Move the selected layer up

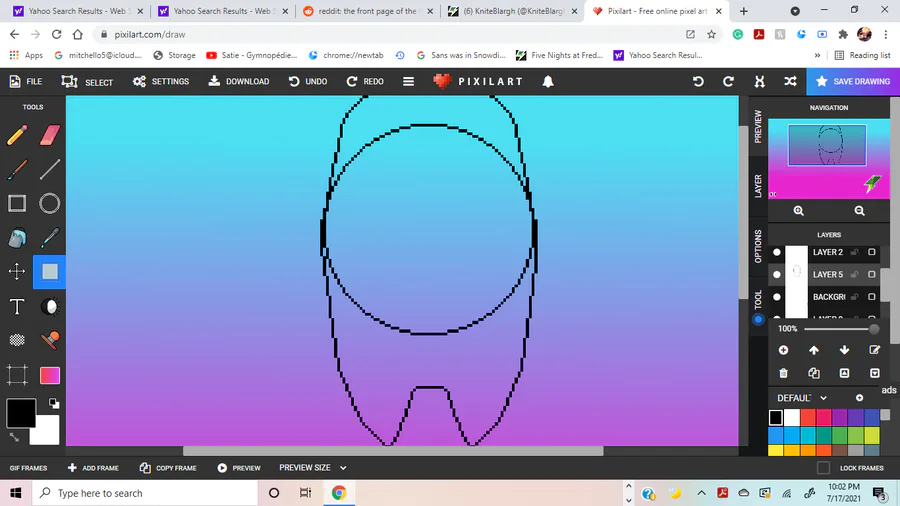point(814,350)
